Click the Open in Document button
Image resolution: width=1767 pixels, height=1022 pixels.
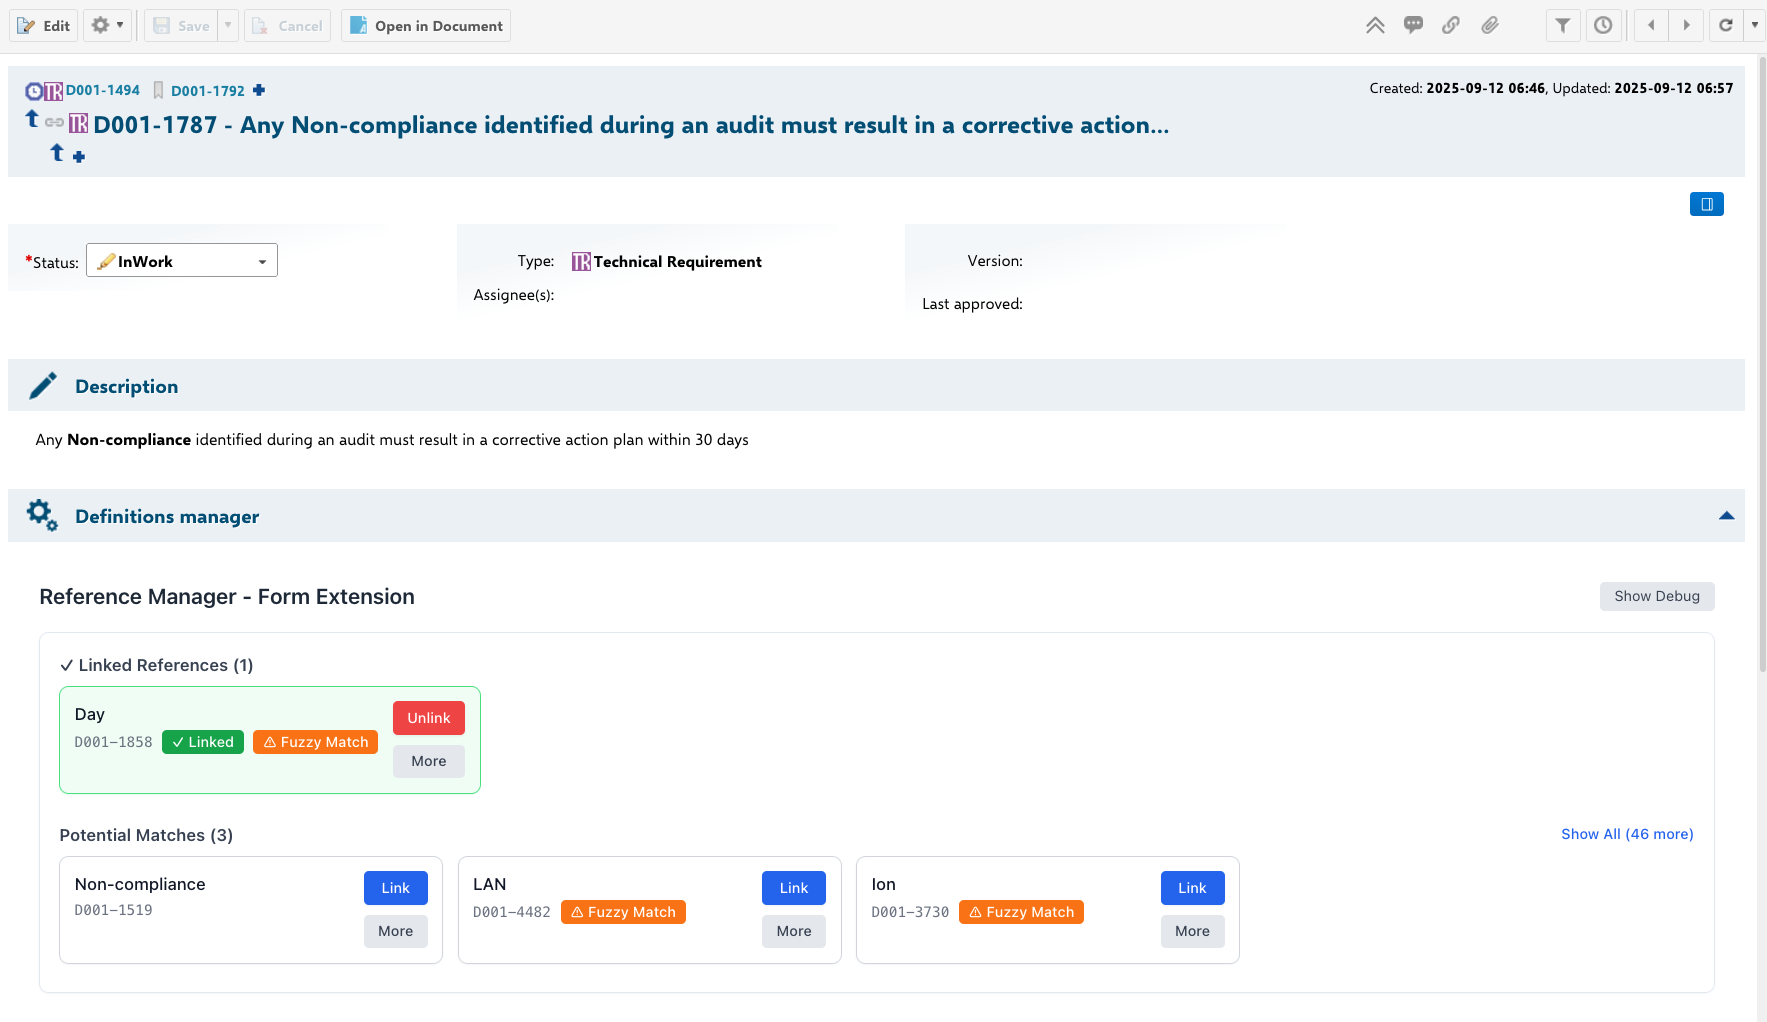click(x=425, y=25)
